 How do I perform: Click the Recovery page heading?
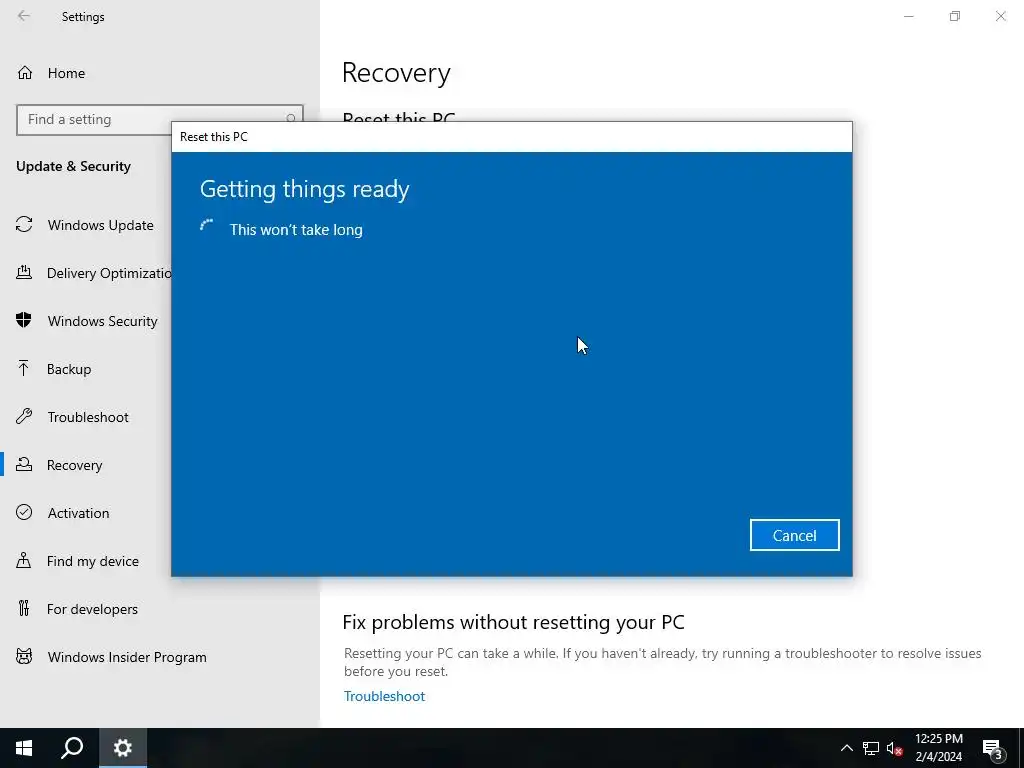pyautogui.click(x=396, y=72)
